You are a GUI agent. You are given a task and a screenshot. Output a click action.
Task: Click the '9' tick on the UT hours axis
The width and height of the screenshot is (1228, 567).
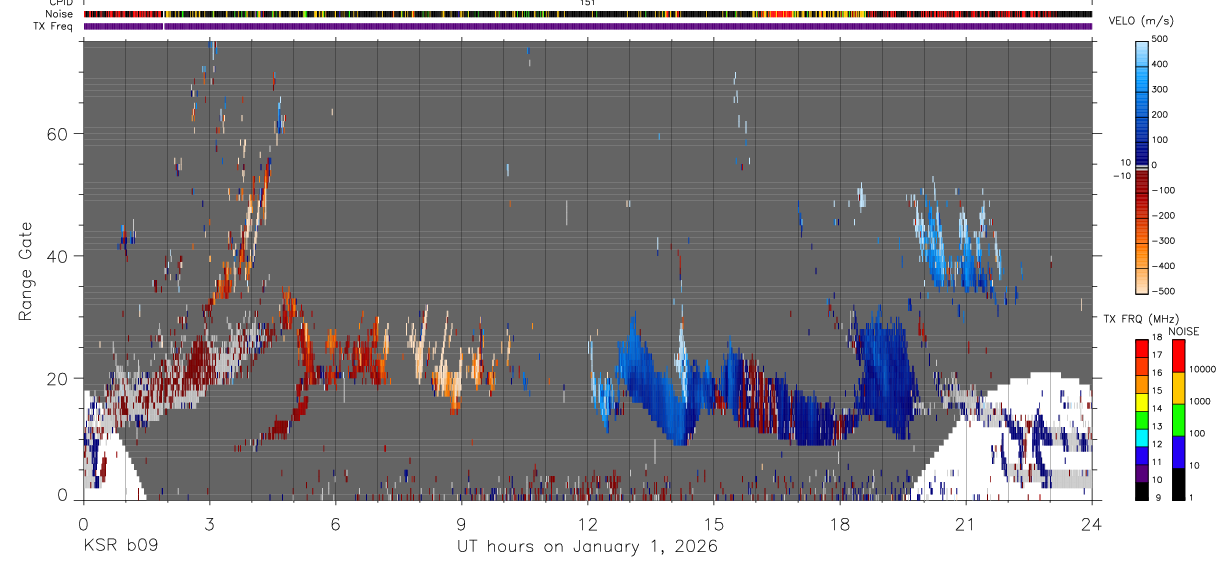pyautogui.click(x=461, y=523)
